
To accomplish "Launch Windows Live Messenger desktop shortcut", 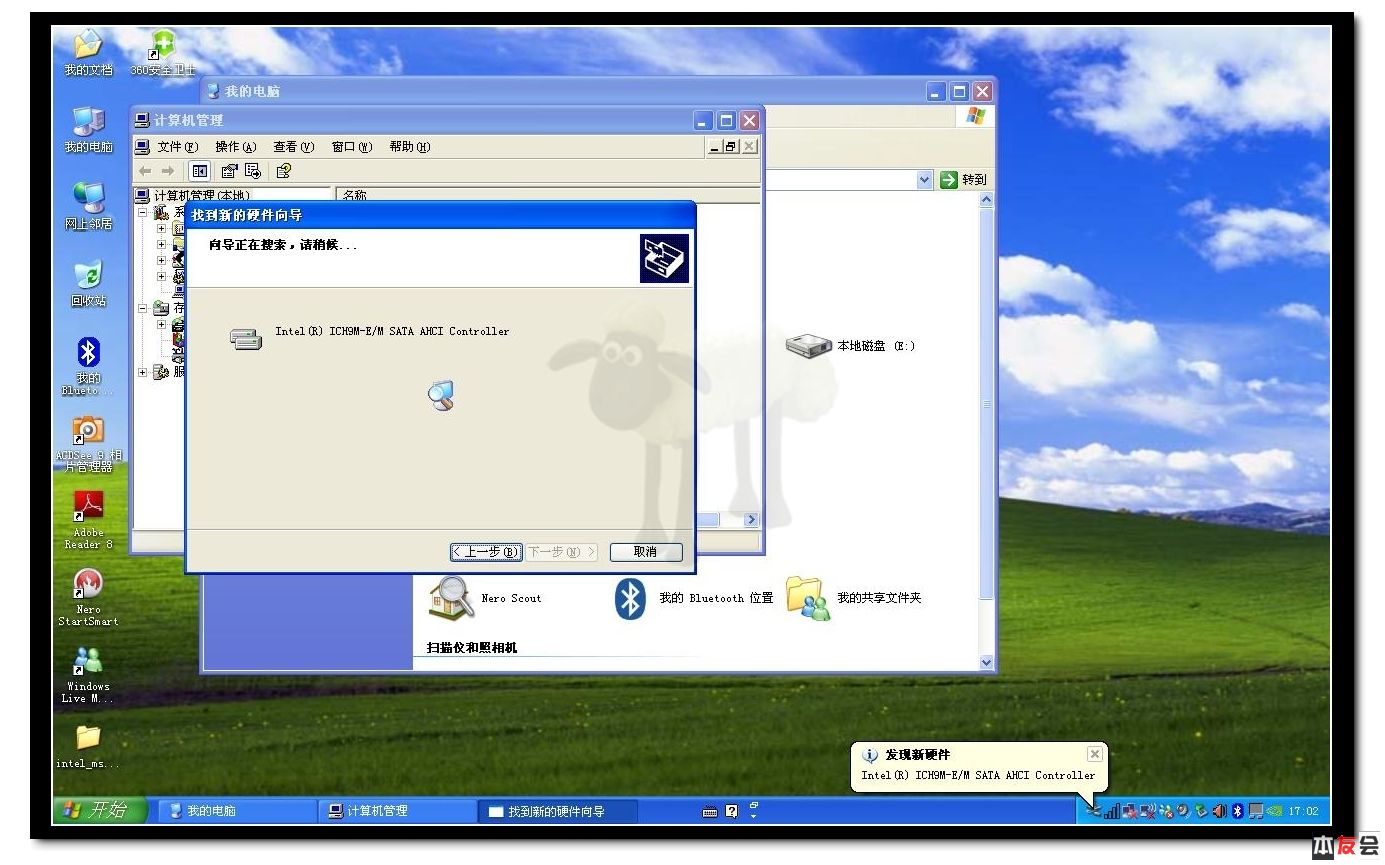I will click(88, 674).
